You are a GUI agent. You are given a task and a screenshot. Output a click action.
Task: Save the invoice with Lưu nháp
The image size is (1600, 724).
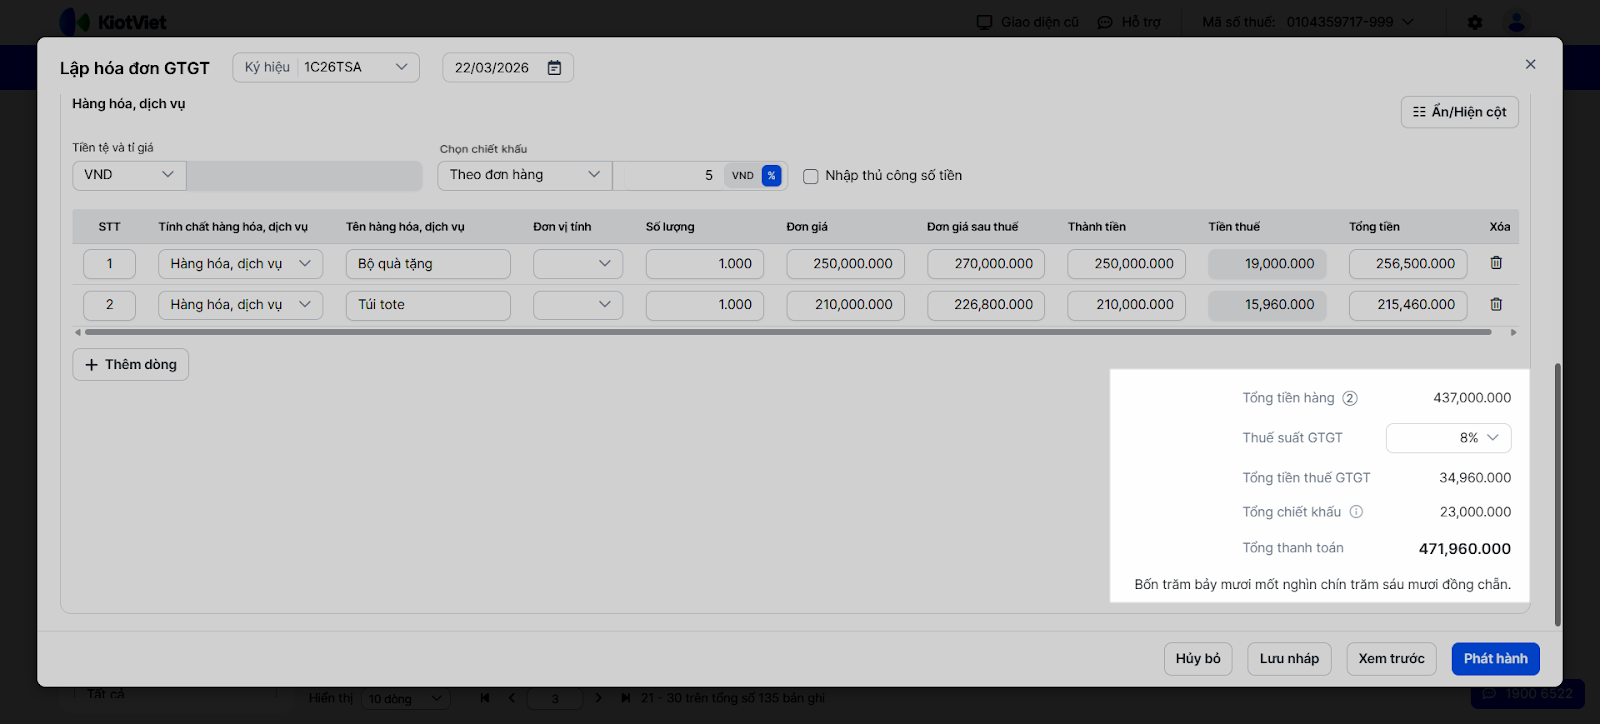1289,659
